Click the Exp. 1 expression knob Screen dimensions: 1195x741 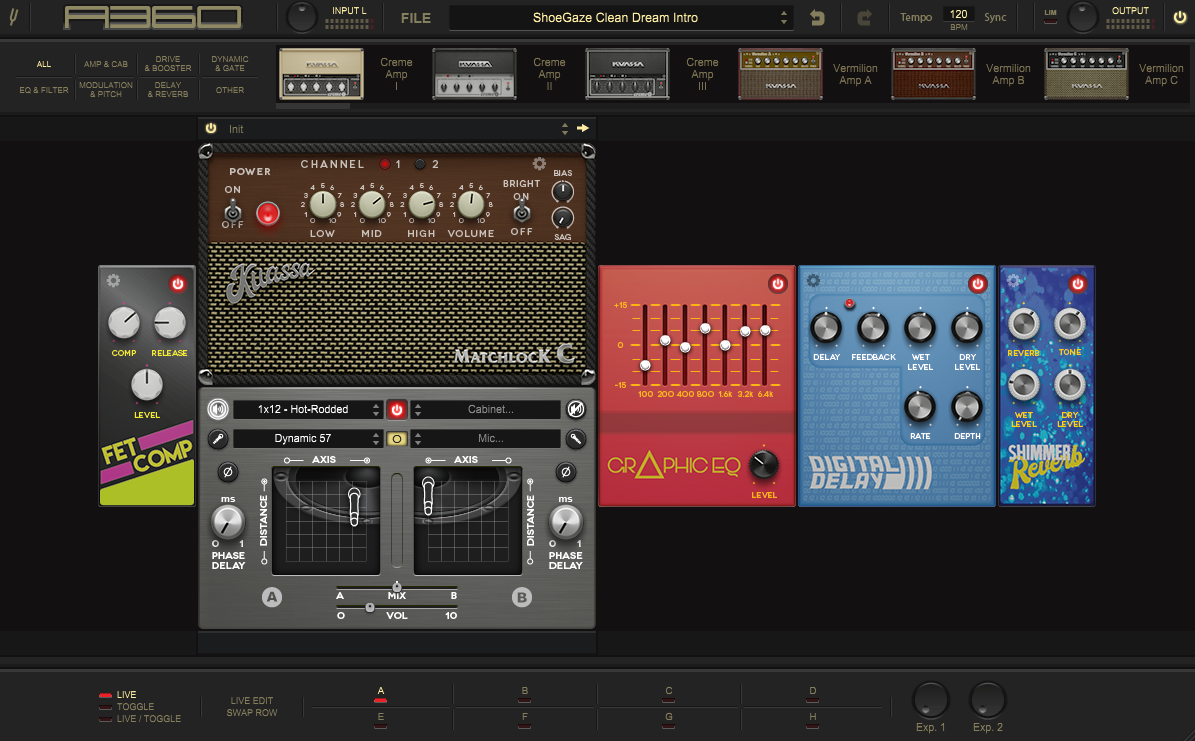931,699
